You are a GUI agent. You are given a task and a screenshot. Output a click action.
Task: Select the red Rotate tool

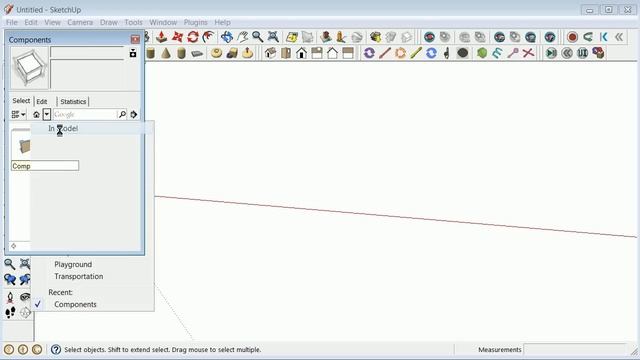(193, 37)
